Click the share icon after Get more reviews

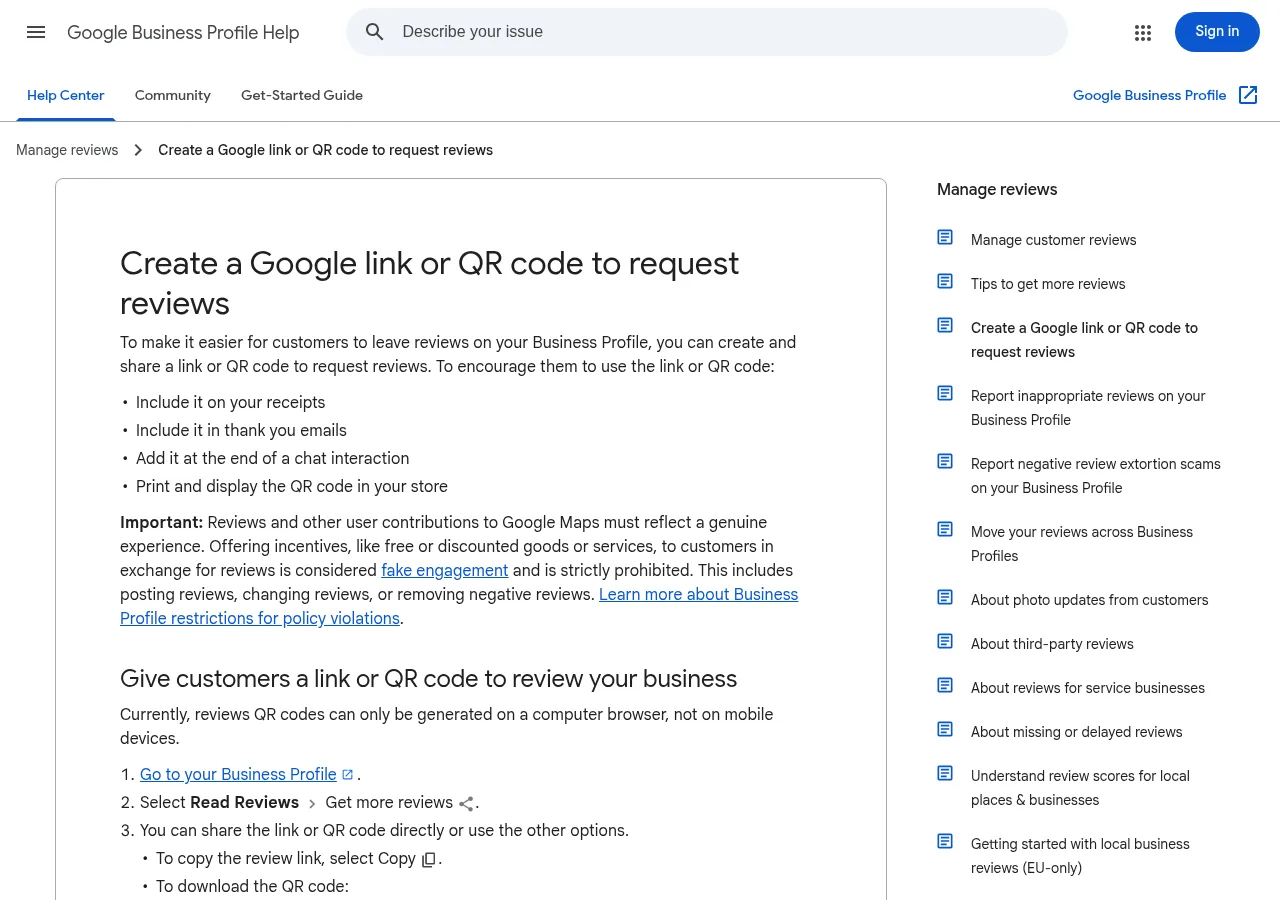point(466,804)
